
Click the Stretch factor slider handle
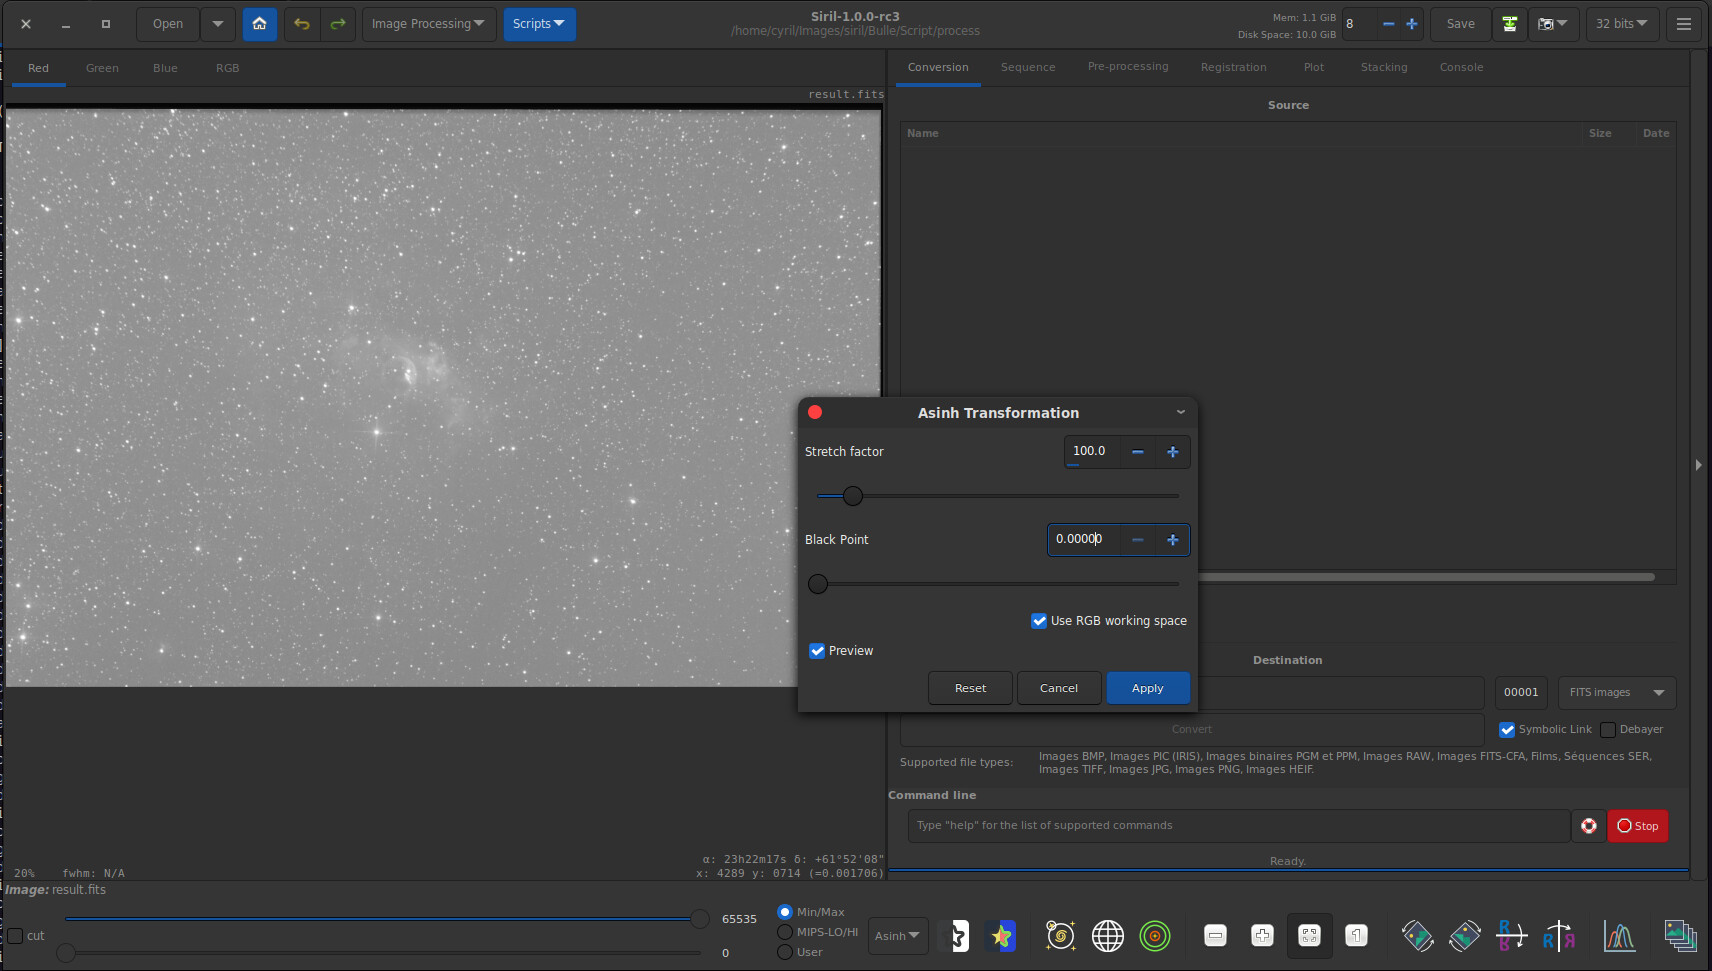(852, 496)
